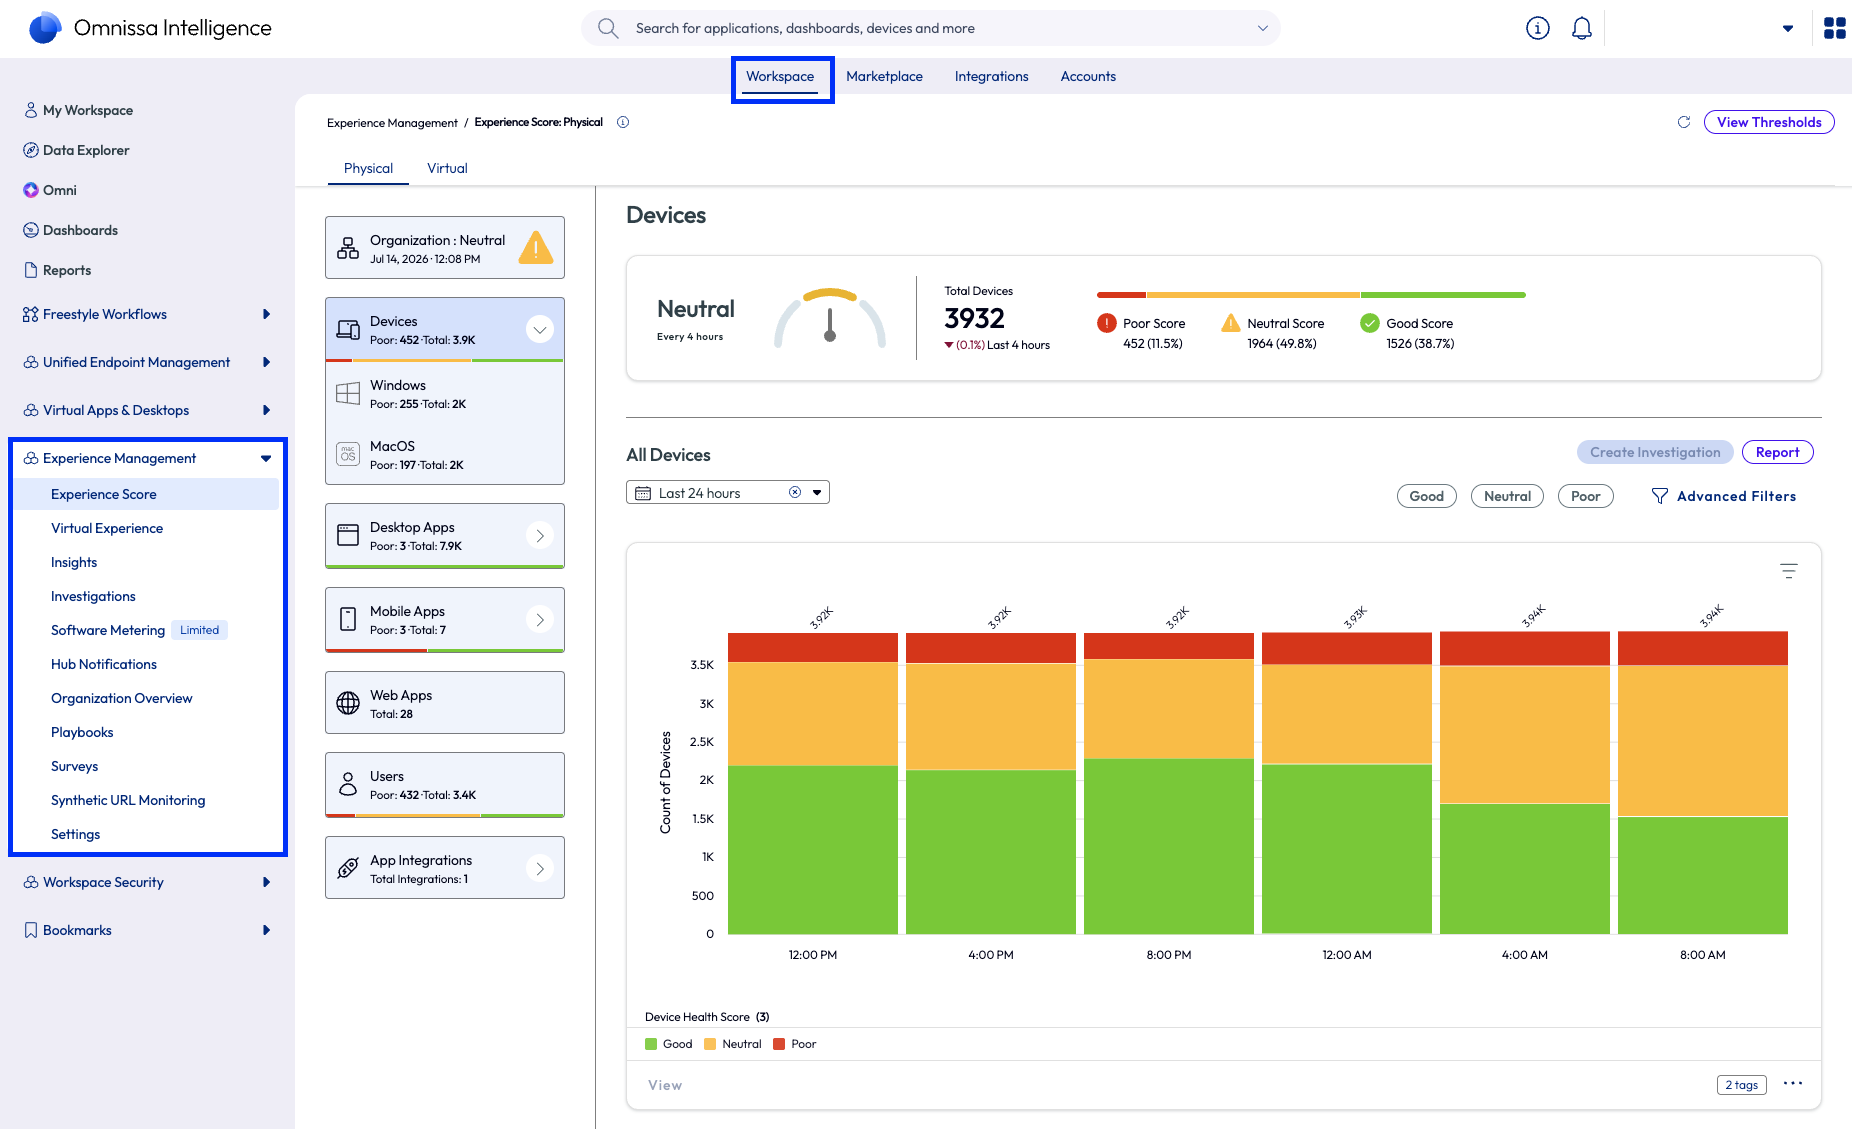
Task: Click the View Thresholds button
Action: tap(1768, 122)
